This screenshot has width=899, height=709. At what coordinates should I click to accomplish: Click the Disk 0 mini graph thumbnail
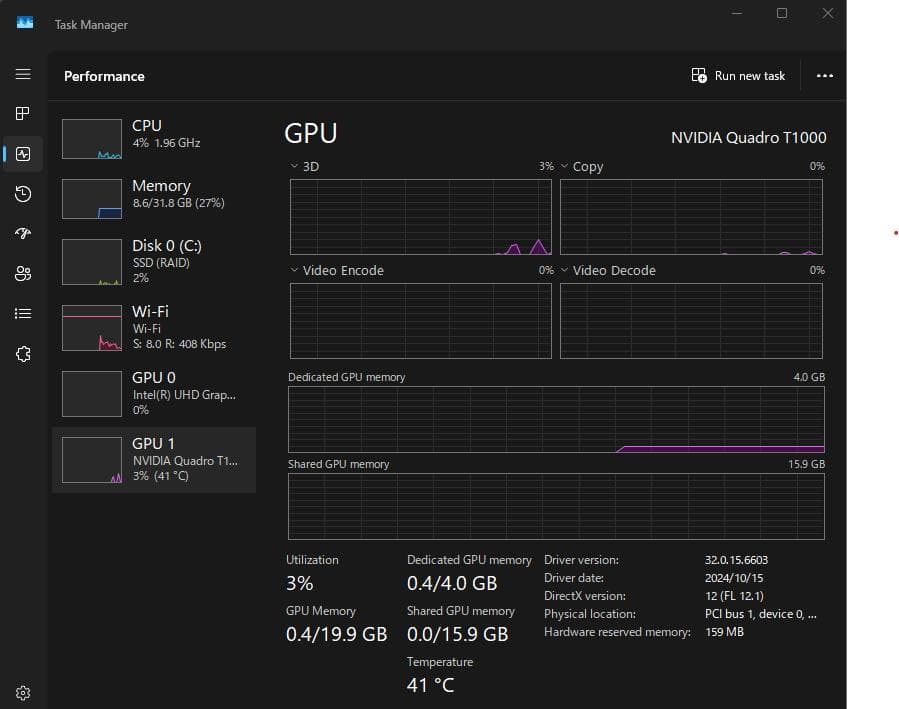tap(92, 262)
